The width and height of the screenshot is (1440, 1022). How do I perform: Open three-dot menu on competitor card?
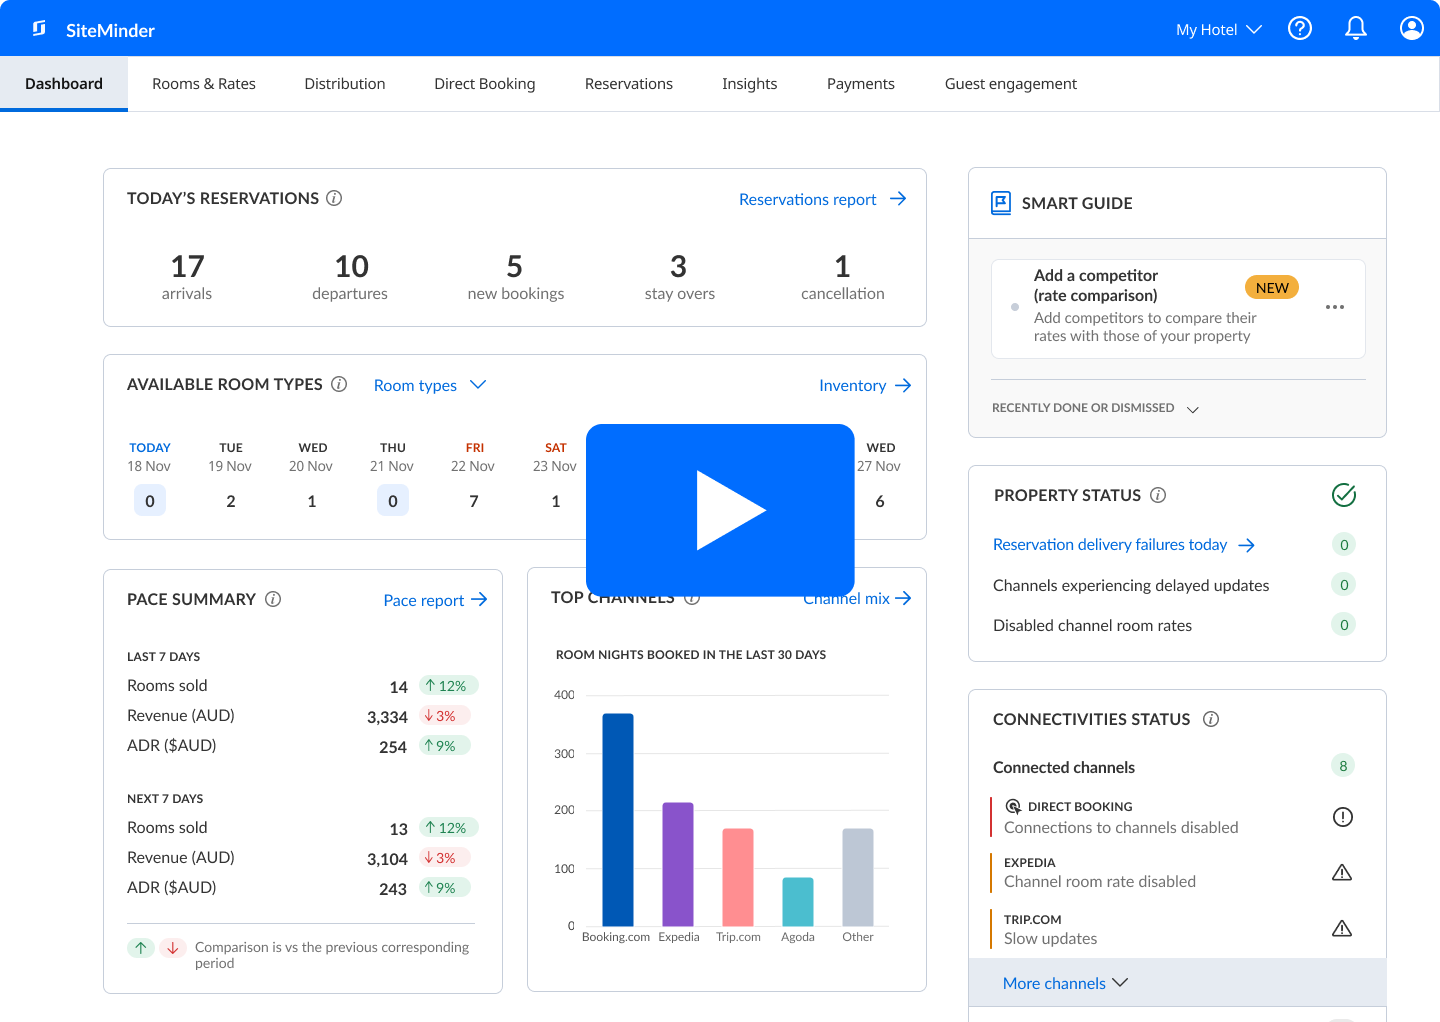pyautogui.click(x=1335, y=307)
